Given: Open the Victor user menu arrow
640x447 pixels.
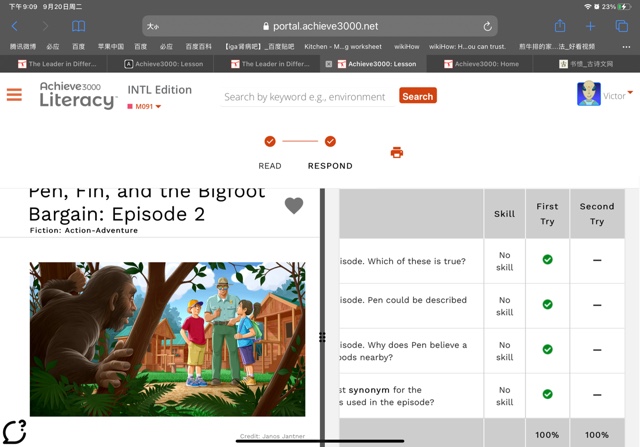Looking at the screenshot, I should (630, 92).
